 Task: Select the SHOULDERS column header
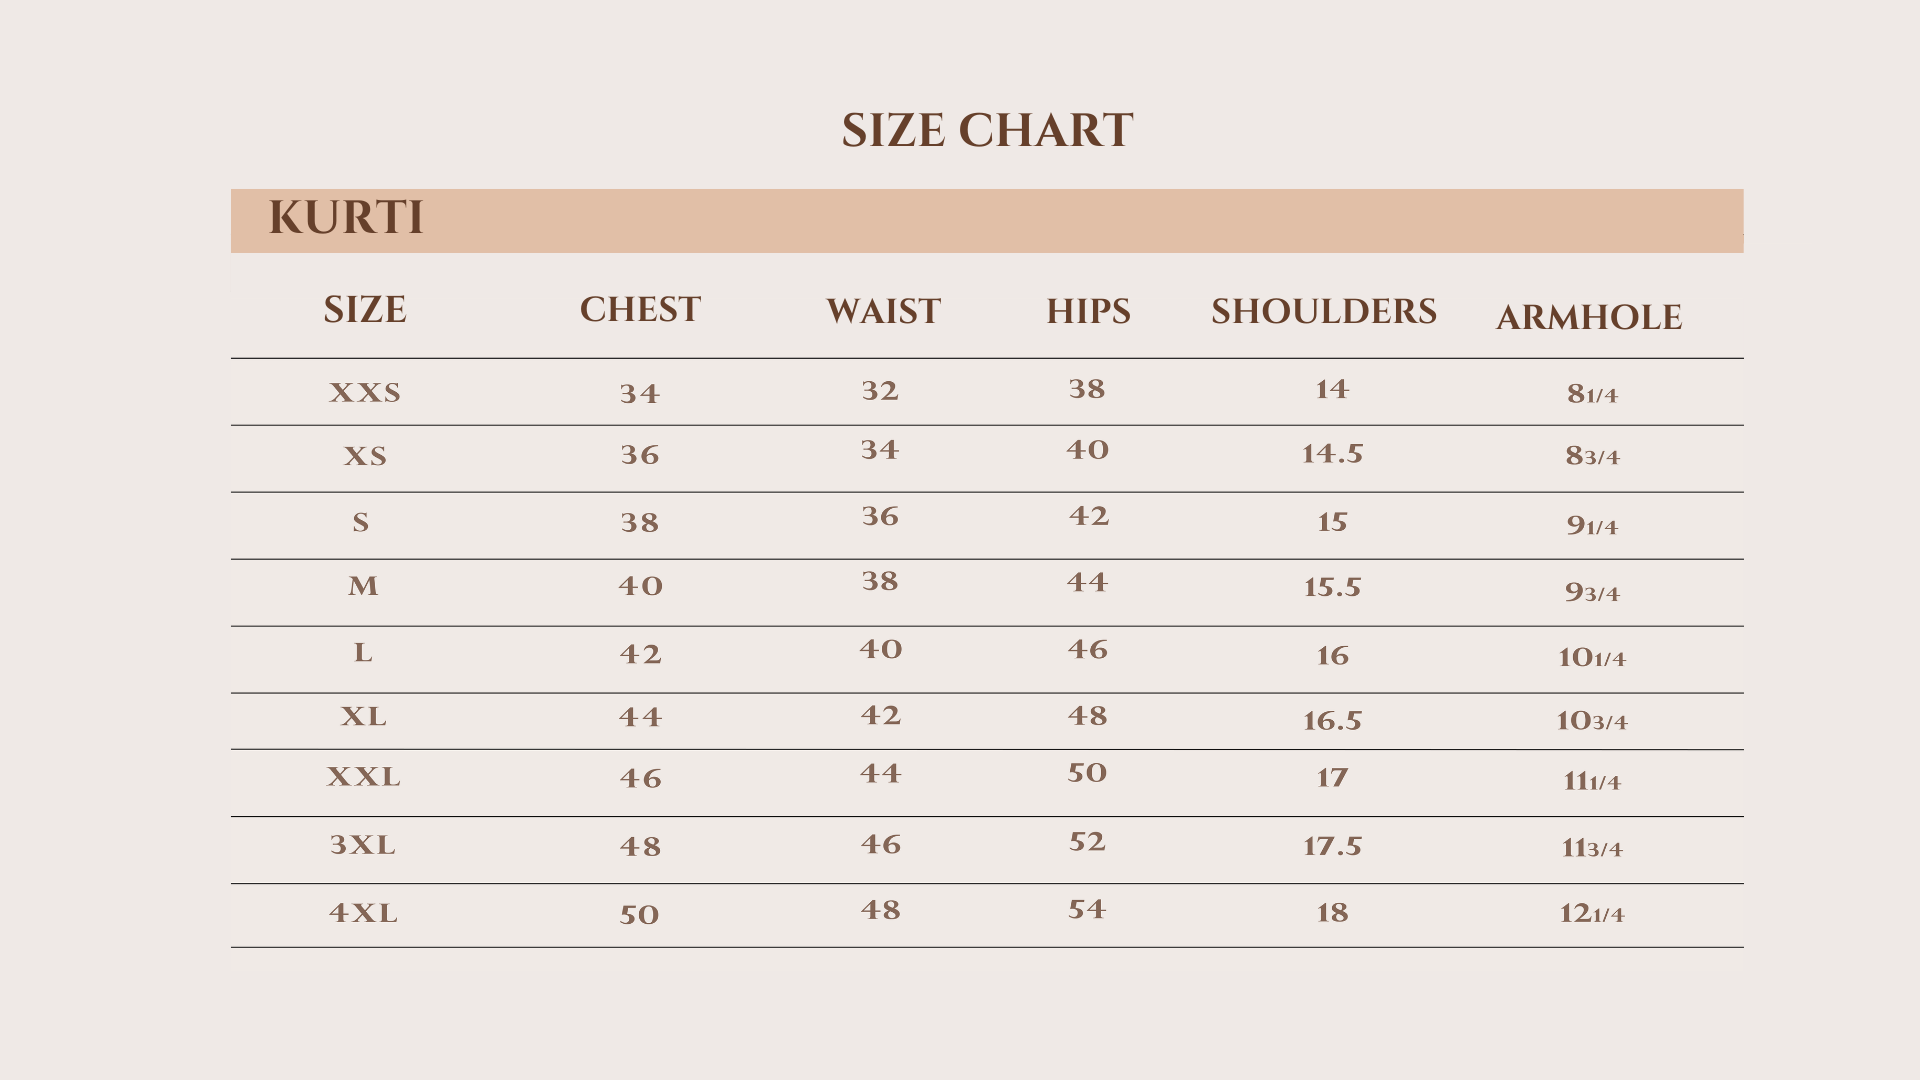(x=1323, y=312)
